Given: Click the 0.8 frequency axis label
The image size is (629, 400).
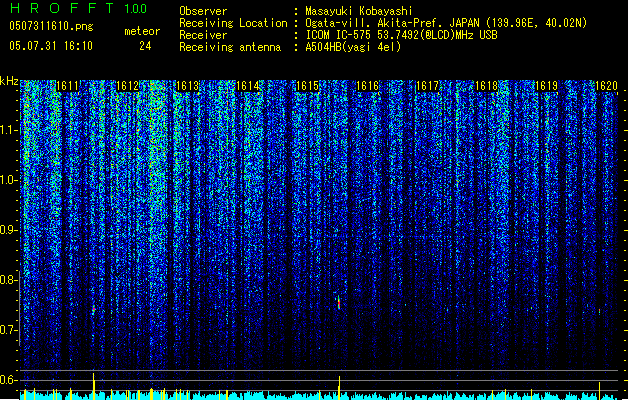Looking at the screenshot, I should point(8,280).
